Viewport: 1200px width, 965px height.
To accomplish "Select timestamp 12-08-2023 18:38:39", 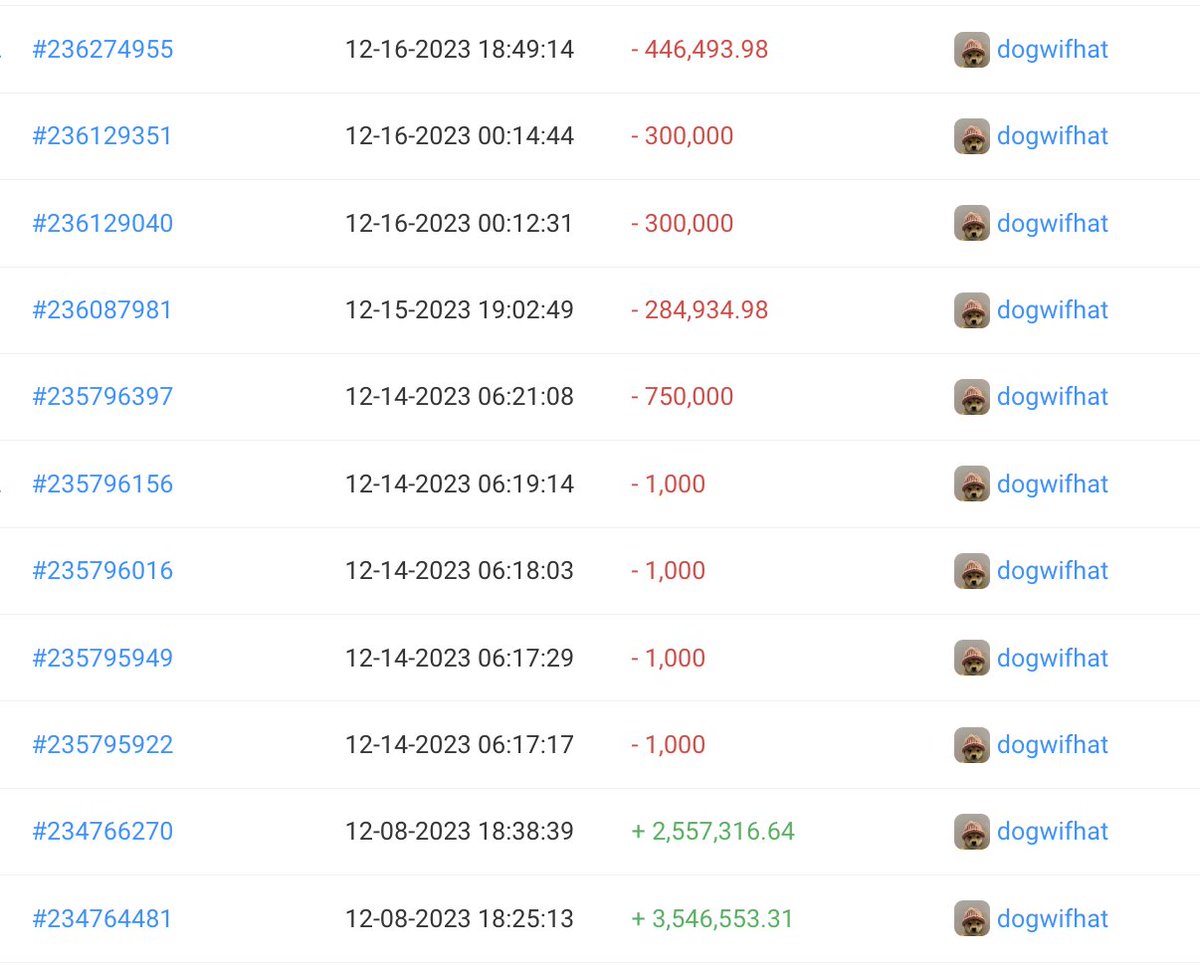I will coord(460,832).
